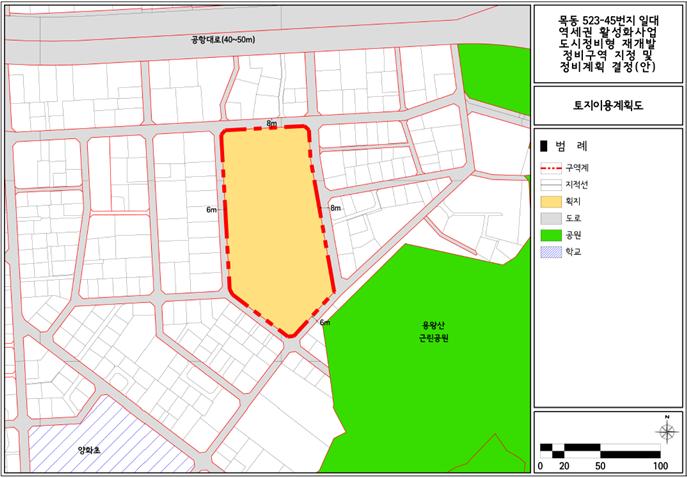Click the 8m label right of the site
This screenshot has height=478, width=687.
pyautogui.click(x=336, y=208)
